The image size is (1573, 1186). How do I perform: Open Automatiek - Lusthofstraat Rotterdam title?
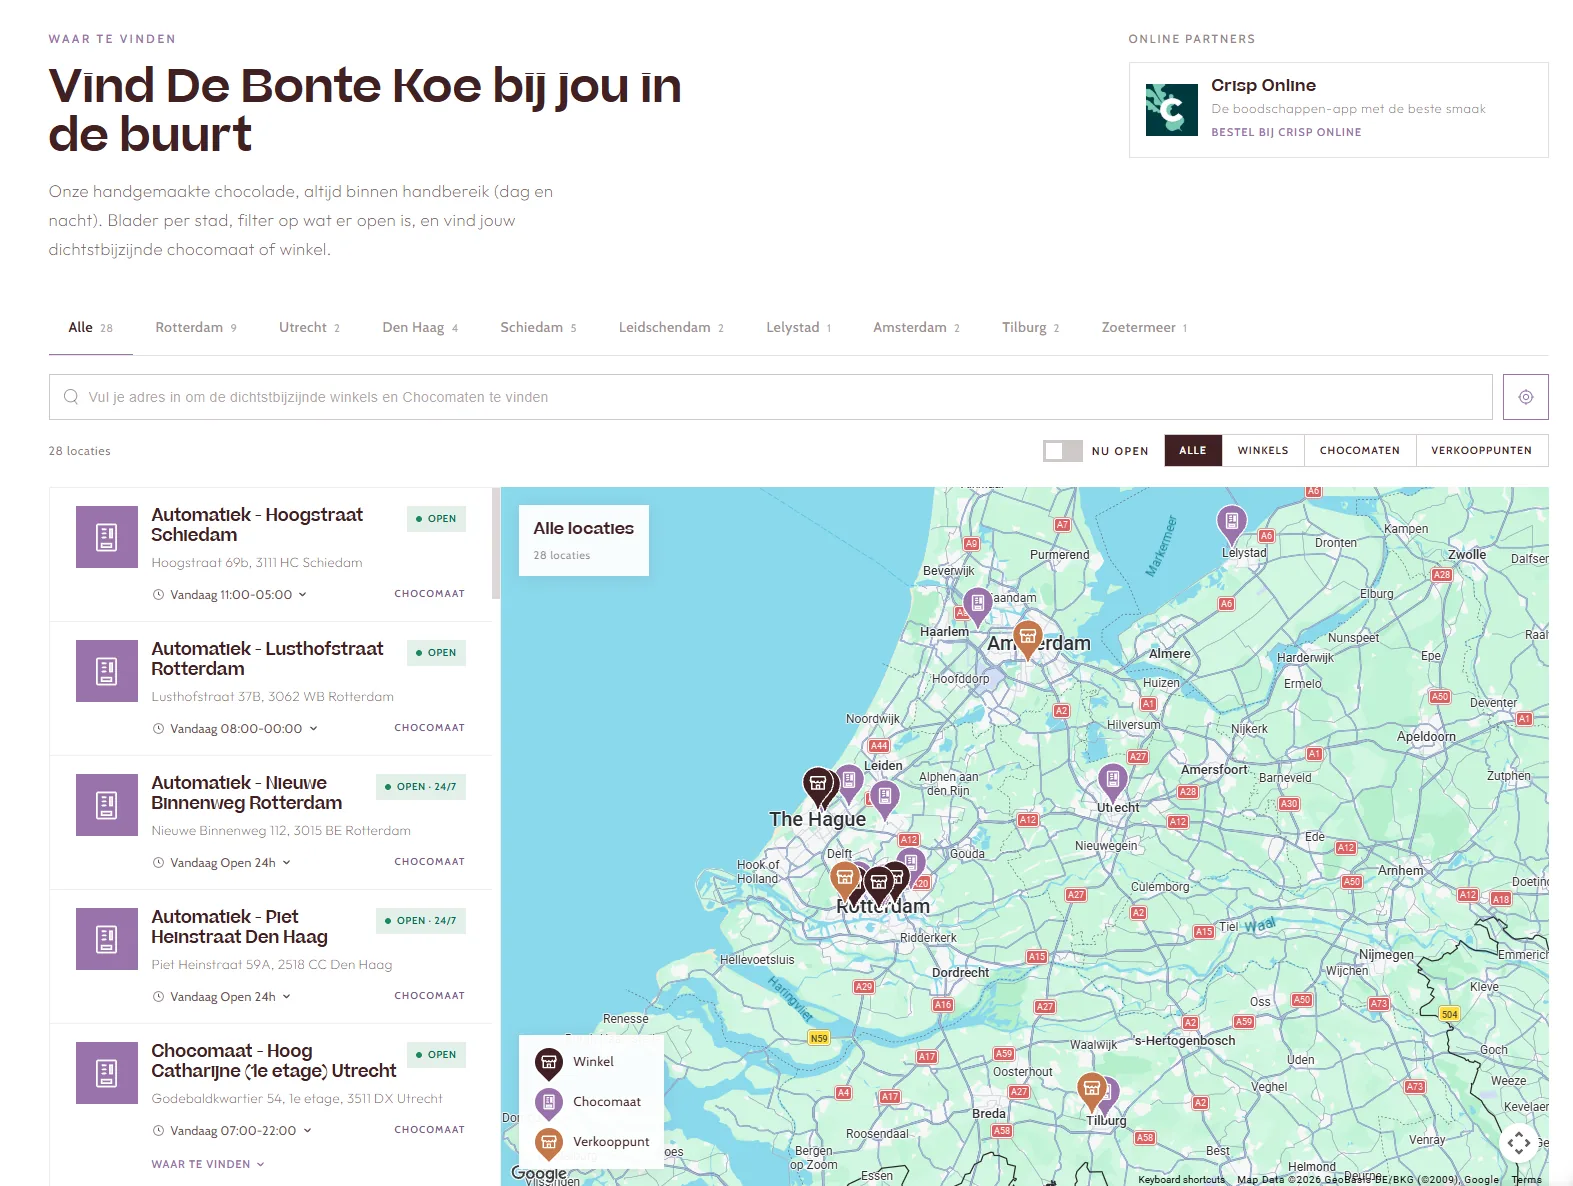[x=267, y=659]
